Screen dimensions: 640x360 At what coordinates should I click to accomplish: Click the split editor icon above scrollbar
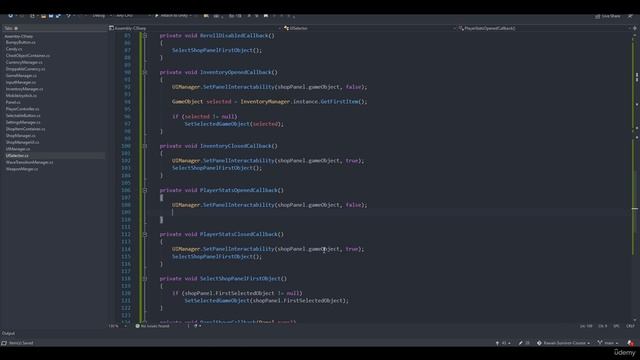click(635, 28)
